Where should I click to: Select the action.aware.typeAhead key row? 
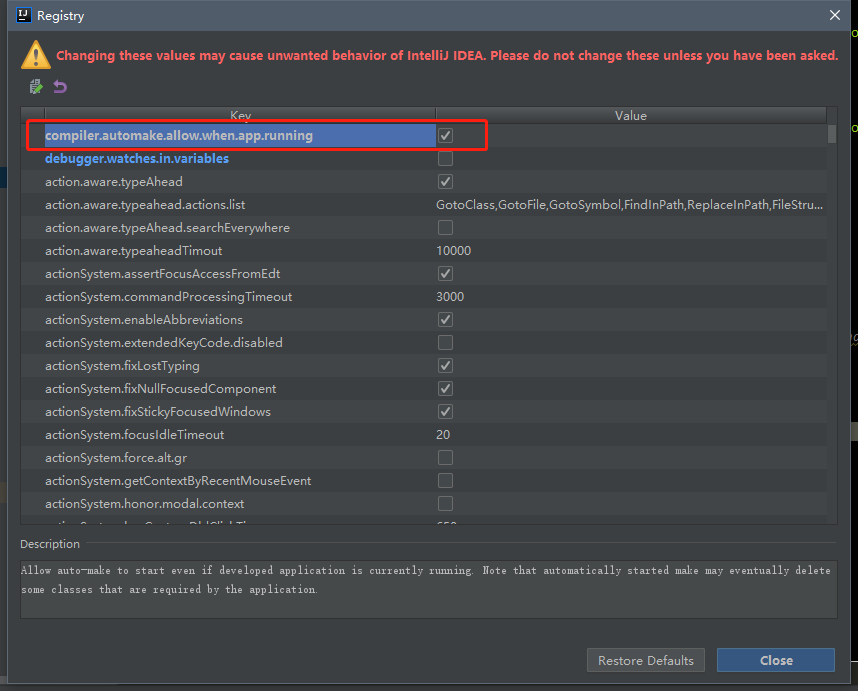coord(114,181)
